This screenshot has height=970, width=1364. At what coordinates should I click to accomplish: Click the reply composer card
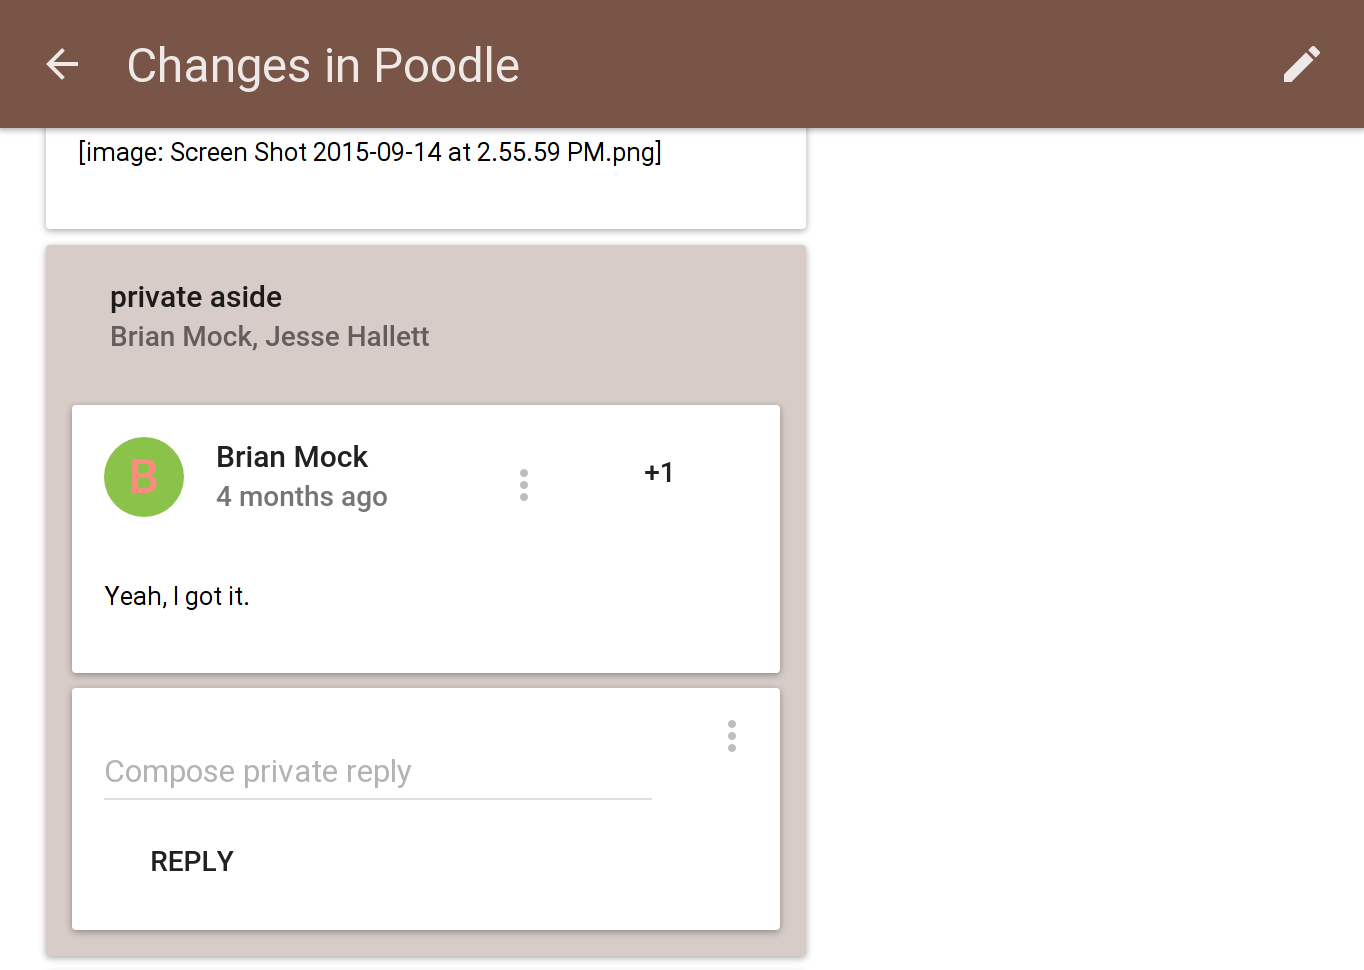point(426,809)
